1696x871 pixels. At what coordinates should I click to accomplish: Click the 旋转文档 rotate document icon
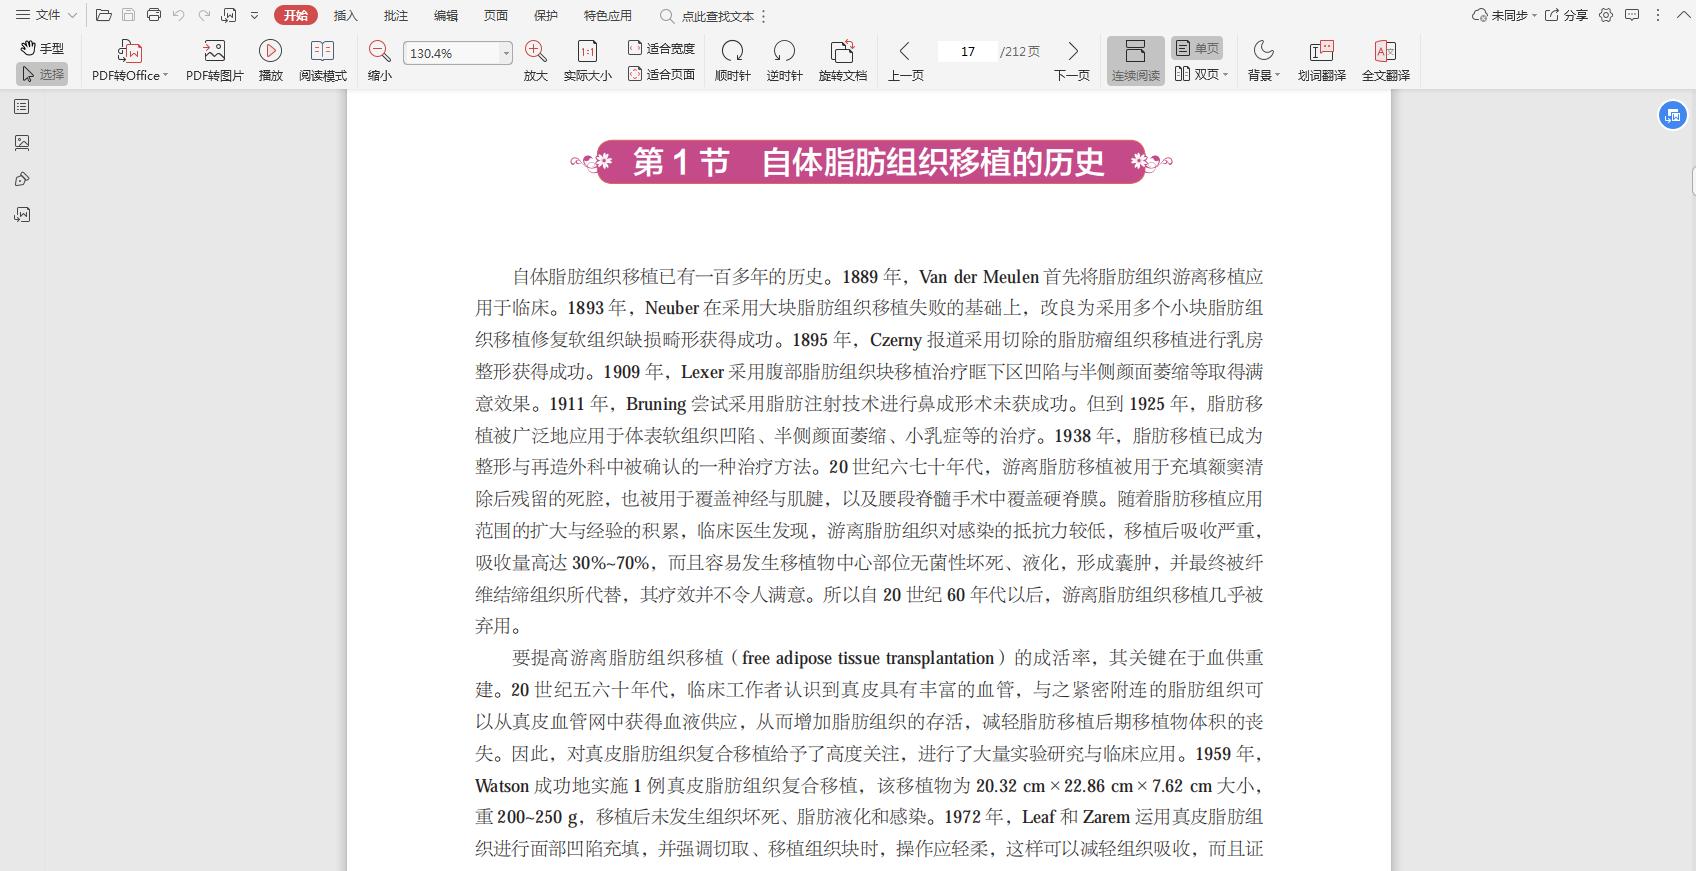pos(842,61)
